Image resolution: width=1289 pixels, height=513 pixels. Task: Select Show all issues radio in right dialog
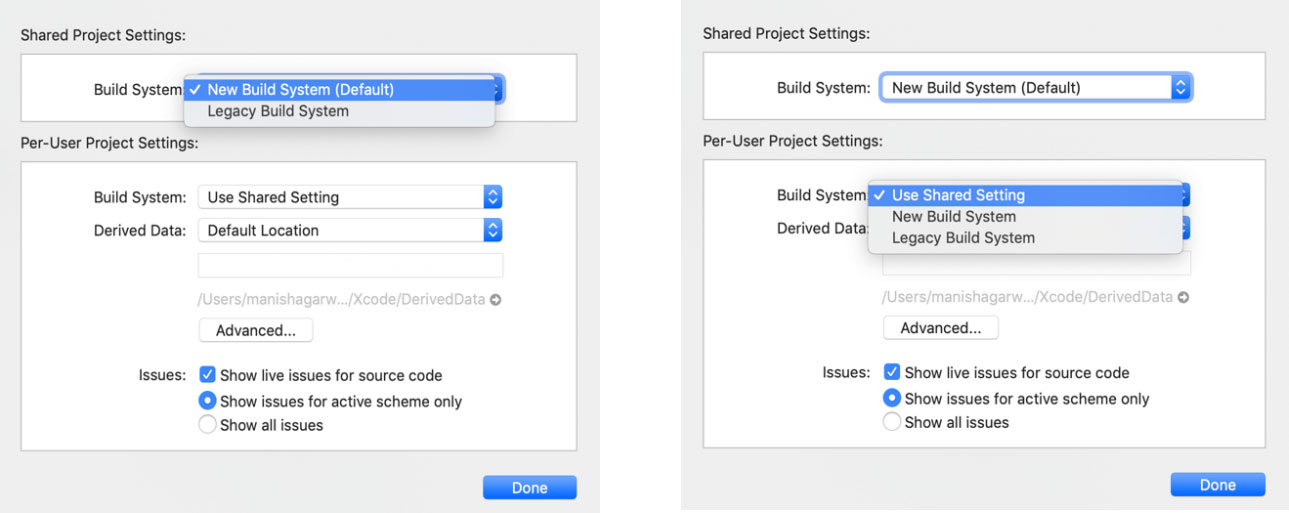pyautogui.click(x=892, y=422)
